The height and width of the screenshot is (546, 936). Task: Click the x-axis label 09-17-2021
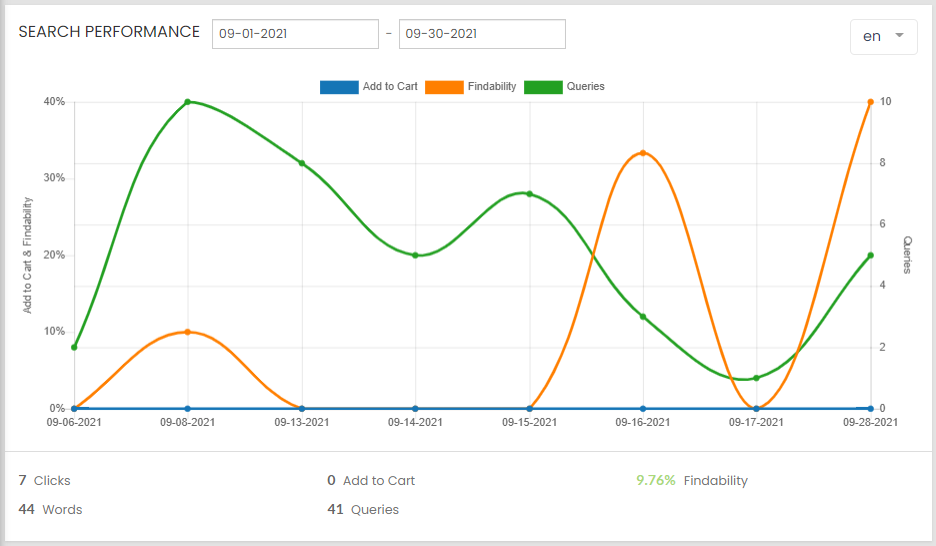pos(756,422)
